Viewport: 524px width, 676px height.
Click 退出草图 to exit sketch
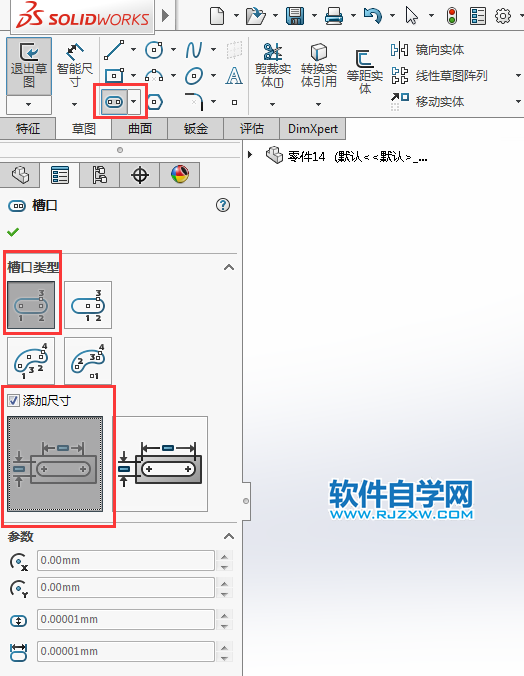tap(29, 66)
